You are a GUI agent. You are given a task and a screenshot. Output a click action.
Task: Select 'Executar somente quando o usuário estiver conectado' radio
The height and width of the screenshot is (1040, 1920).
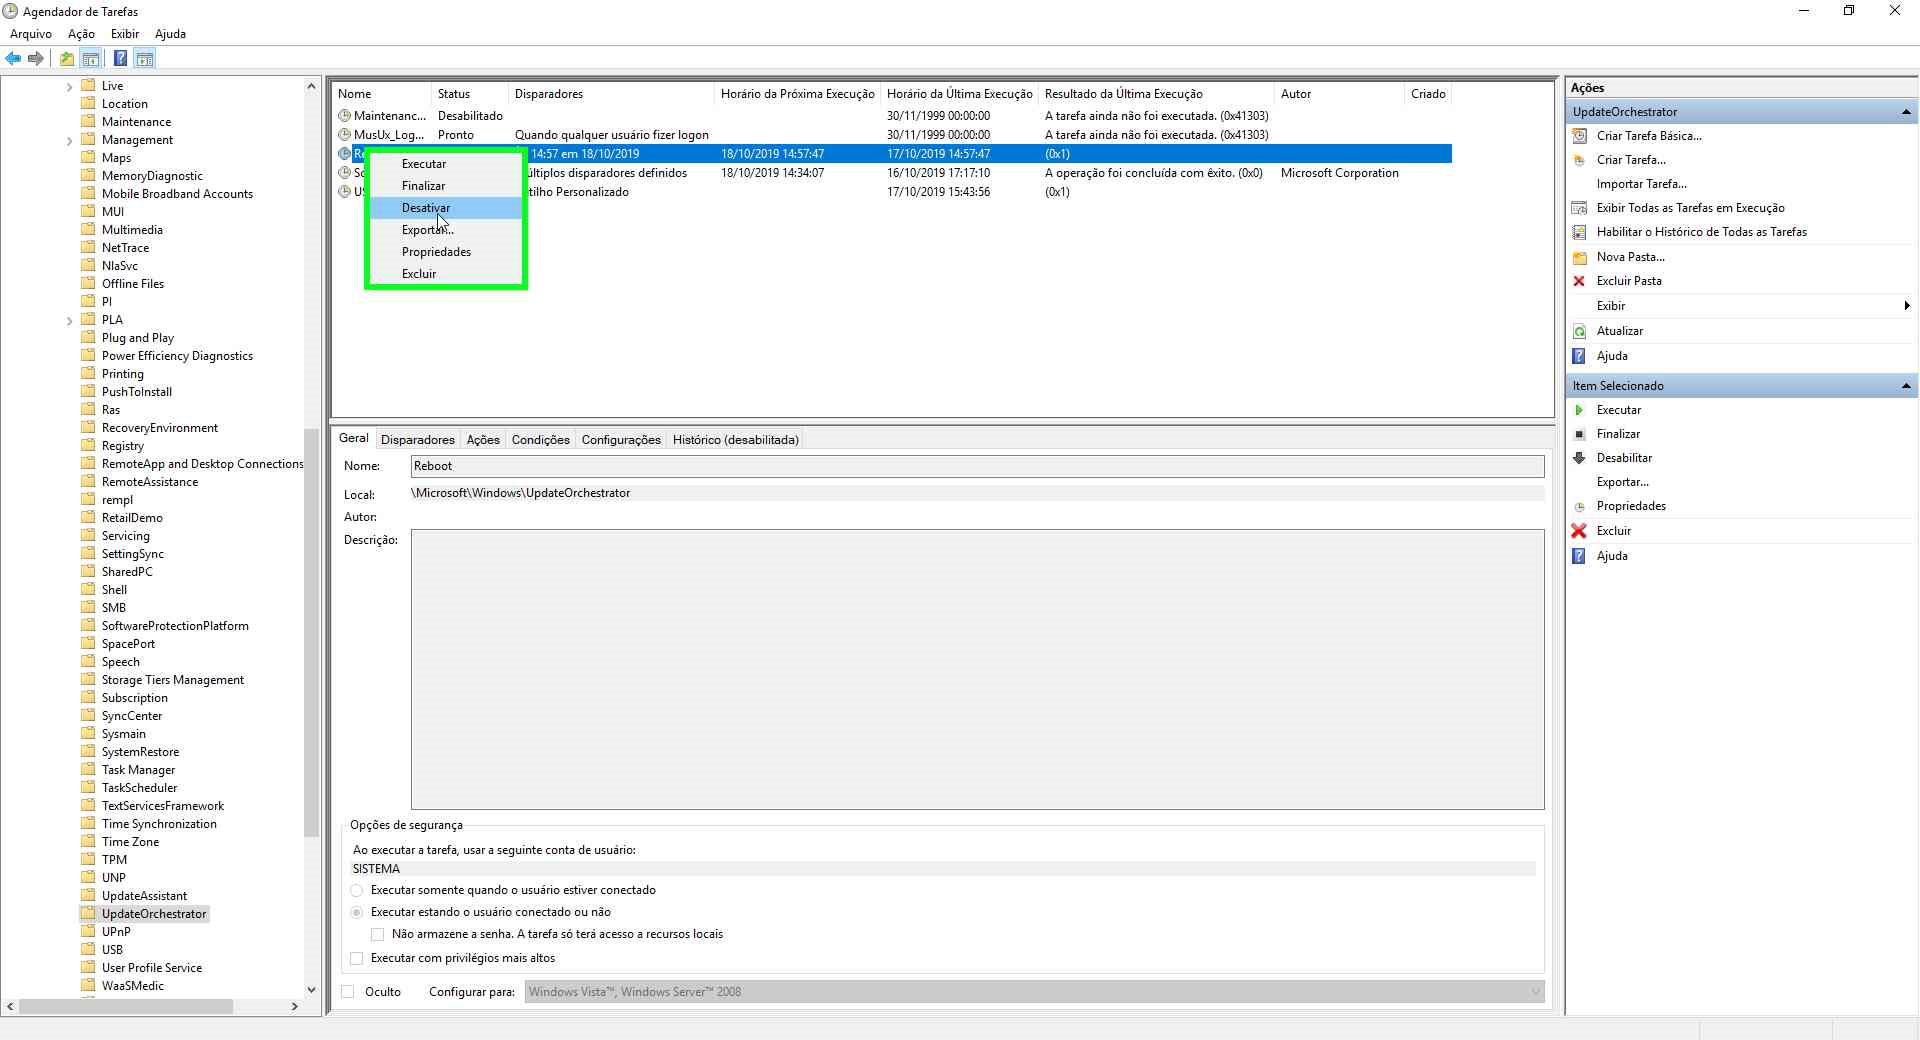(x=357, y=890)
